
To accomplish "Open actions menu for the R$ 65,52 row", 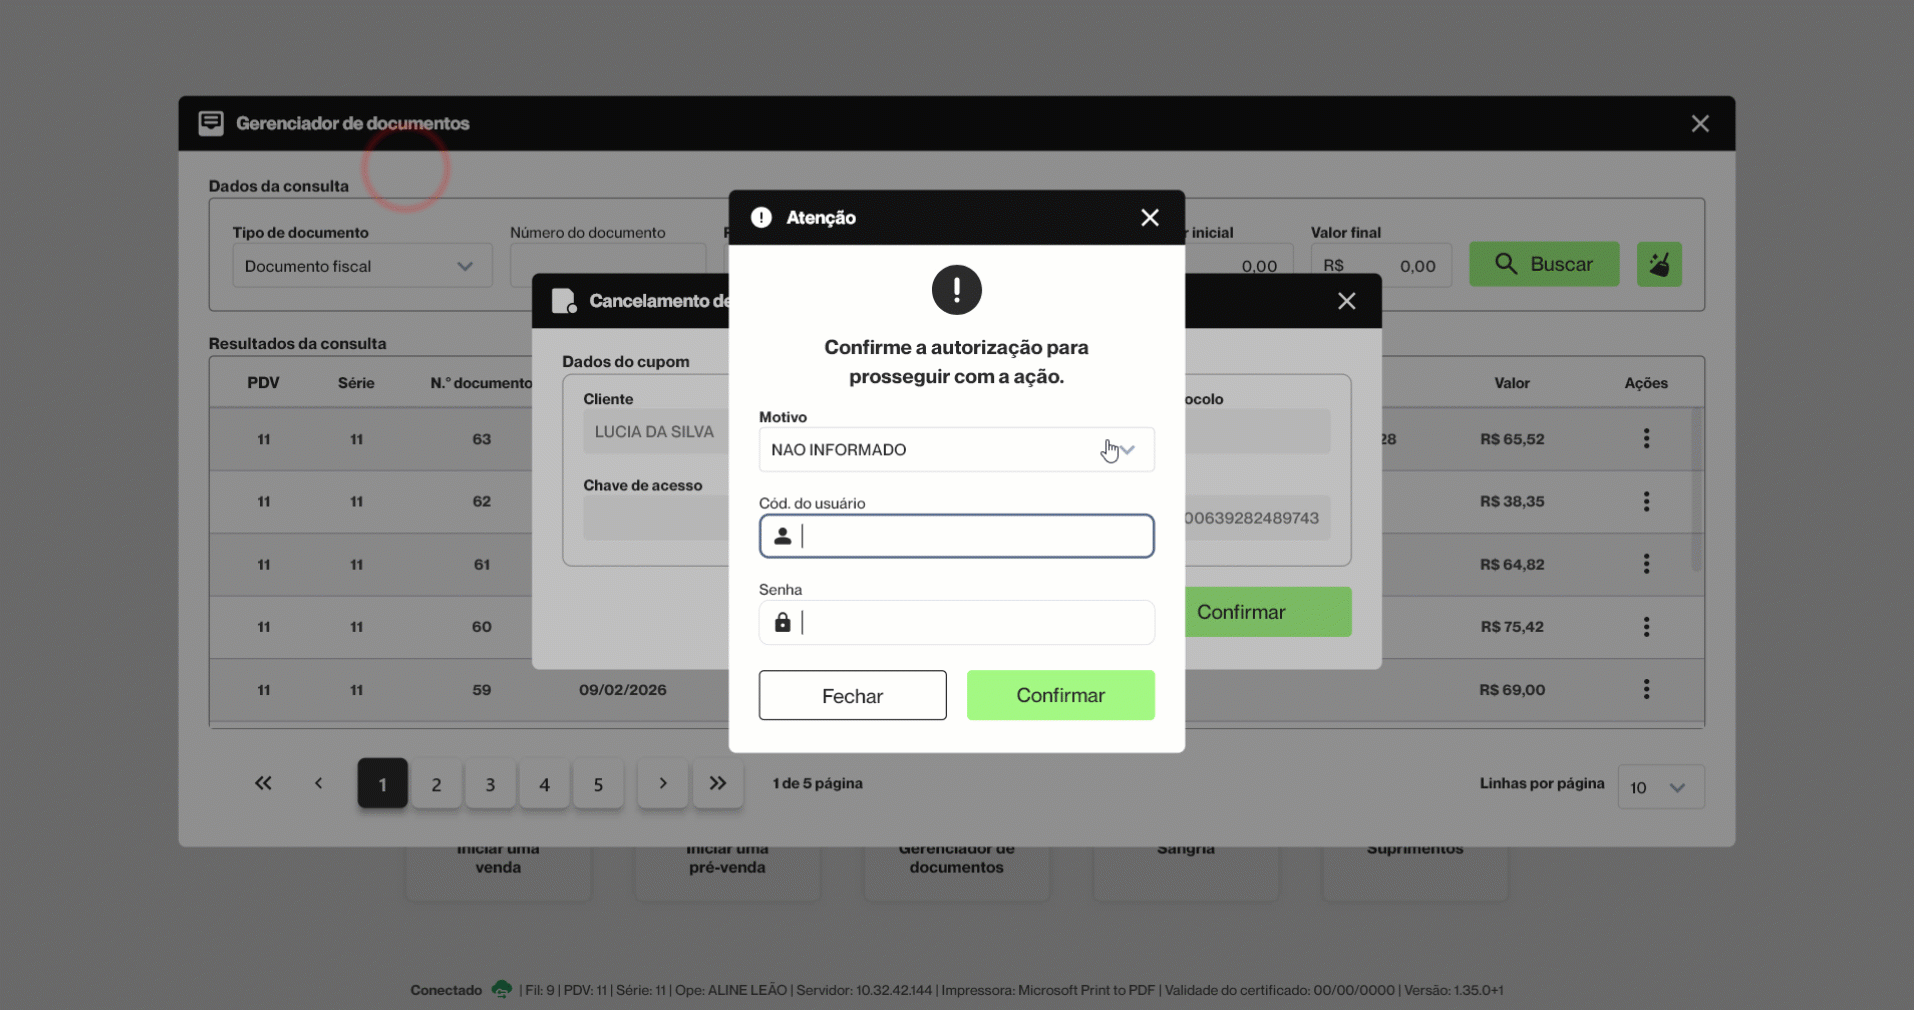I will click(1646, 439).
